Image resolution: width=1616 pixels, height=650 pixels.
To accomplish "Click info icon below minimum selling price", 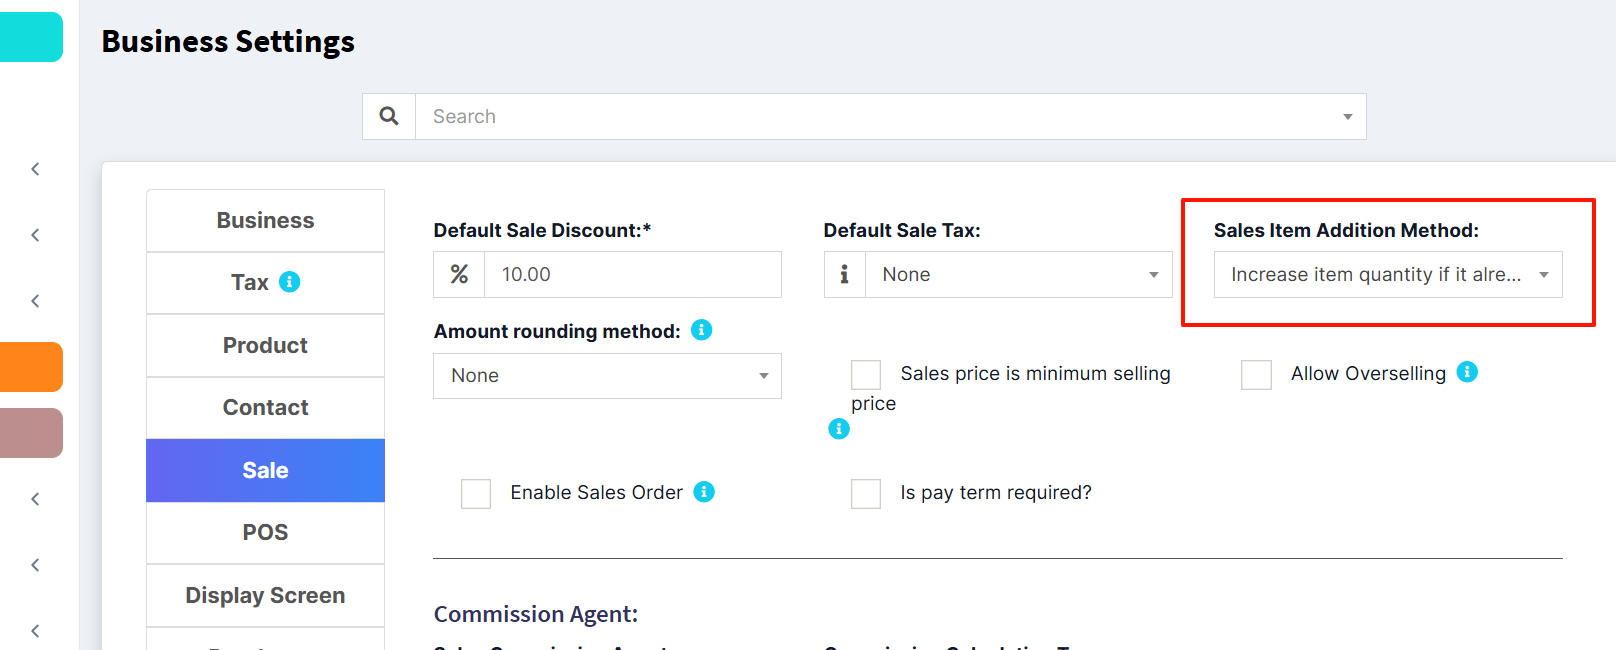I will coord(839,429).
